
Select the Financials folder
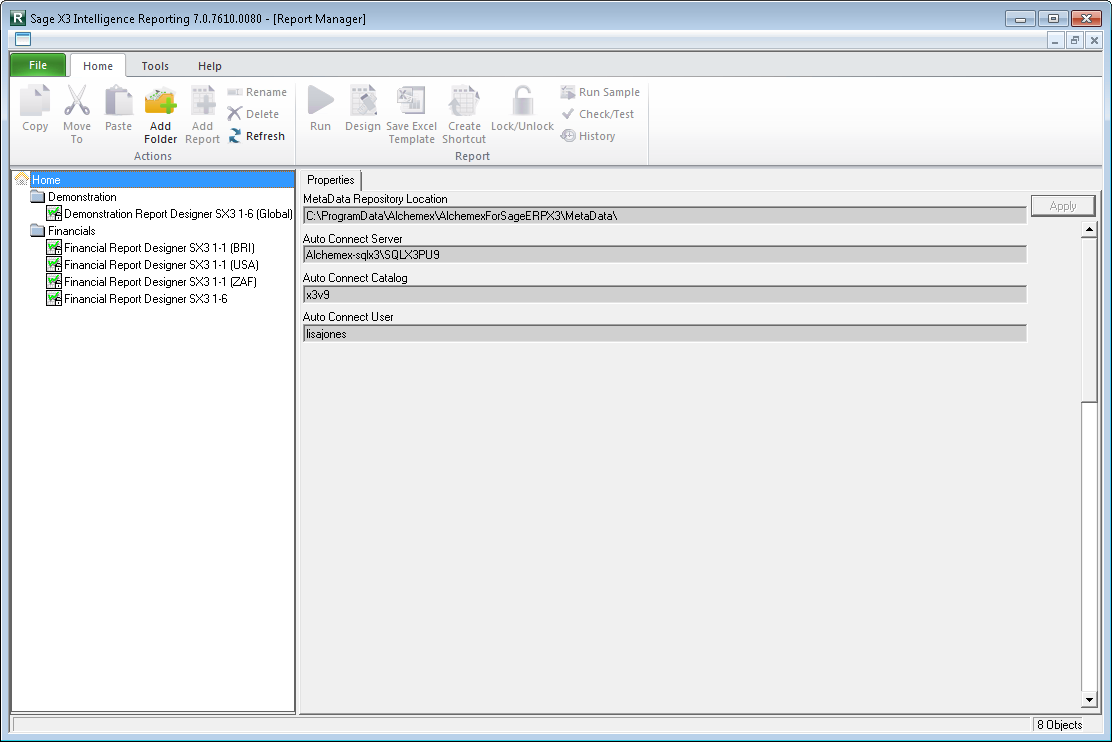point(72,231)
